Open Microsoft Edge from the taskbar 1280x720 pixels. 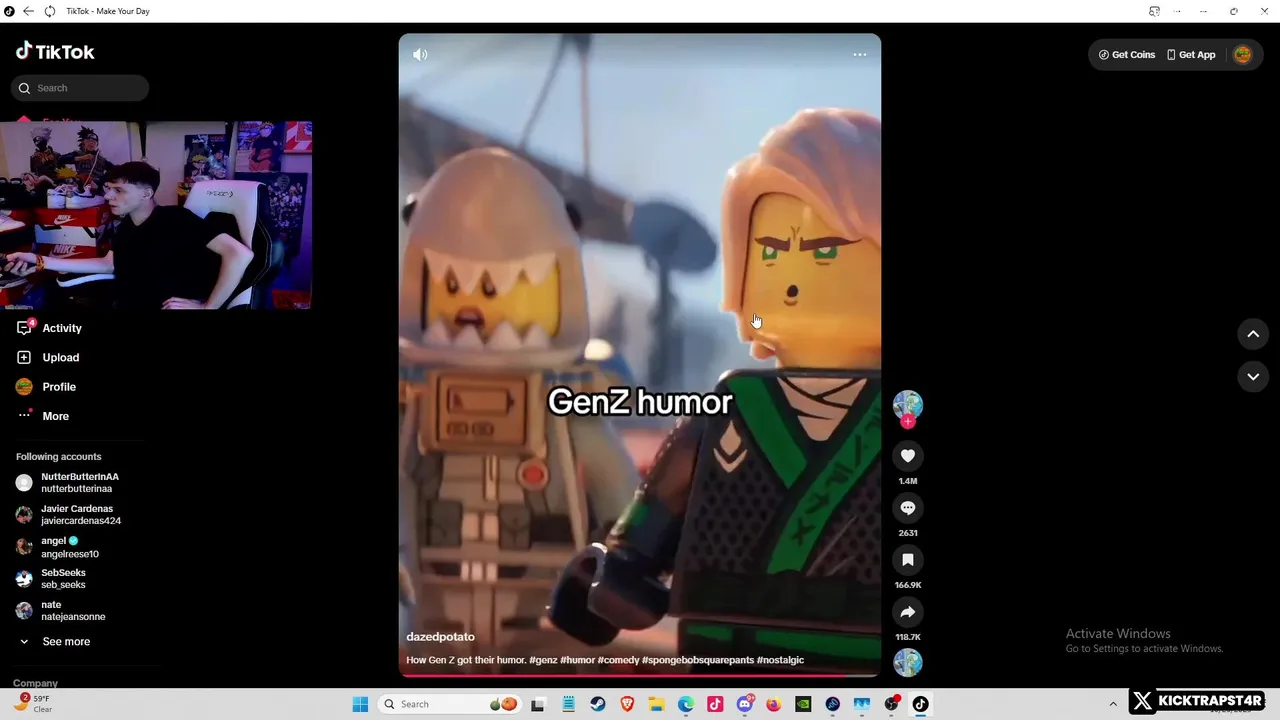tap(686, 704)
